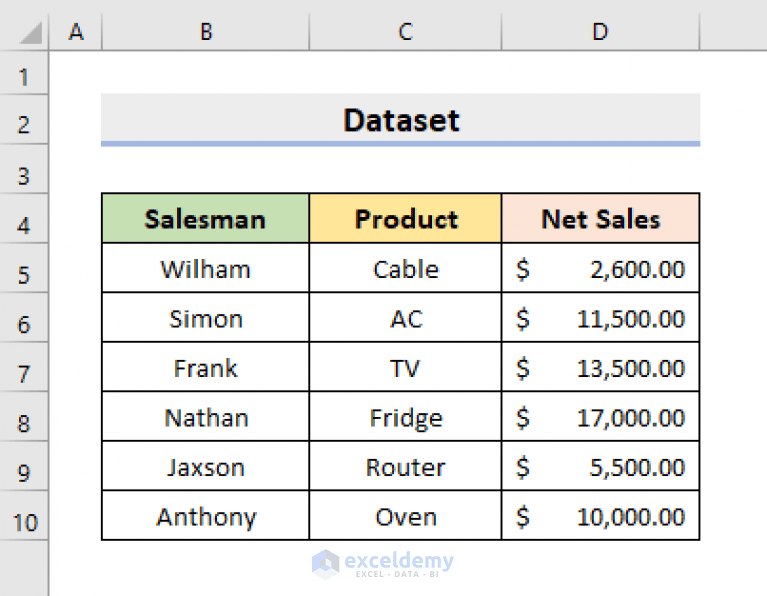Select the Anthony cell
Screen dimensions: 767x596
click(x=205, y=515)
